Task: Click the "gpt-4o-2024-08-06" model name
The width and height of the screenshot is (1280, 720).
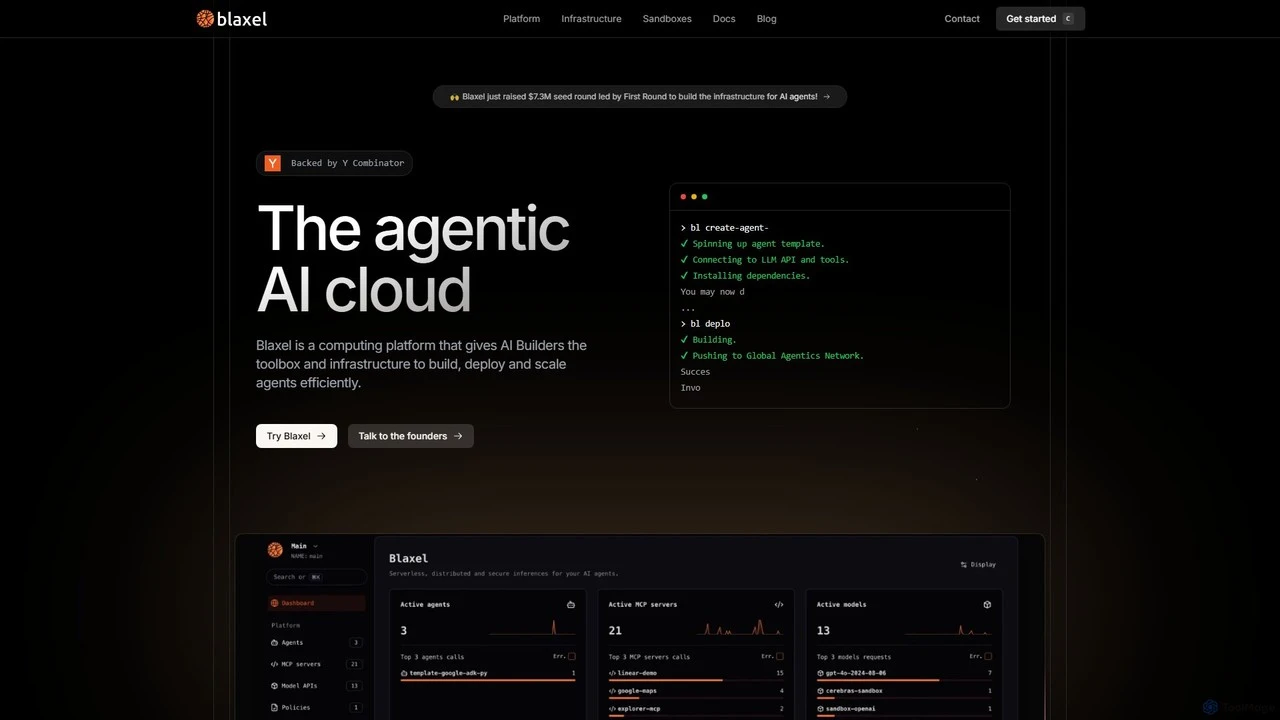Action: click(856, 674)
